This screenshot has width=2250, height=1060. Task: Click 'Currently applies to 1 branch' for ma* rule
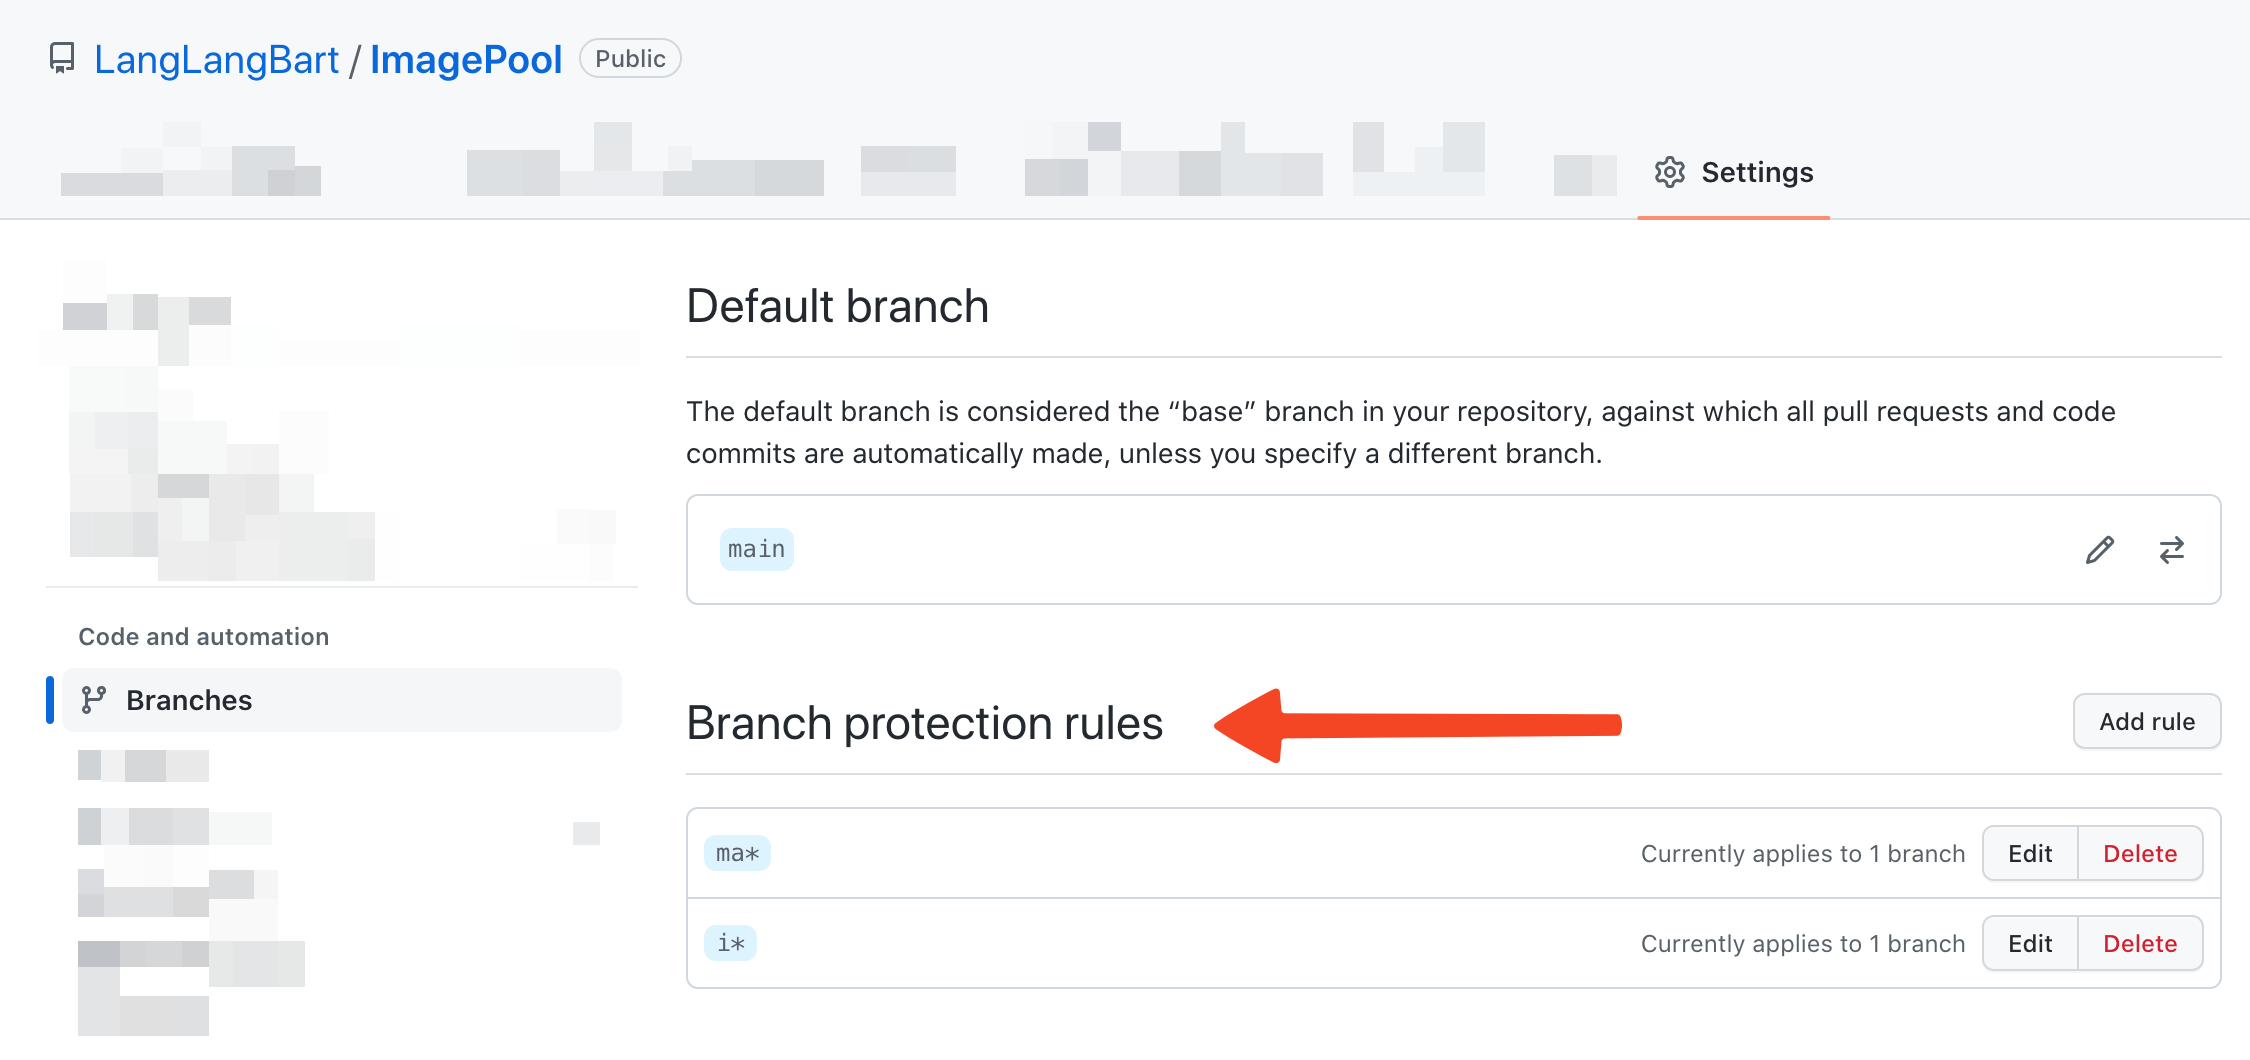pyautogui.click(x=1802, y=853)
